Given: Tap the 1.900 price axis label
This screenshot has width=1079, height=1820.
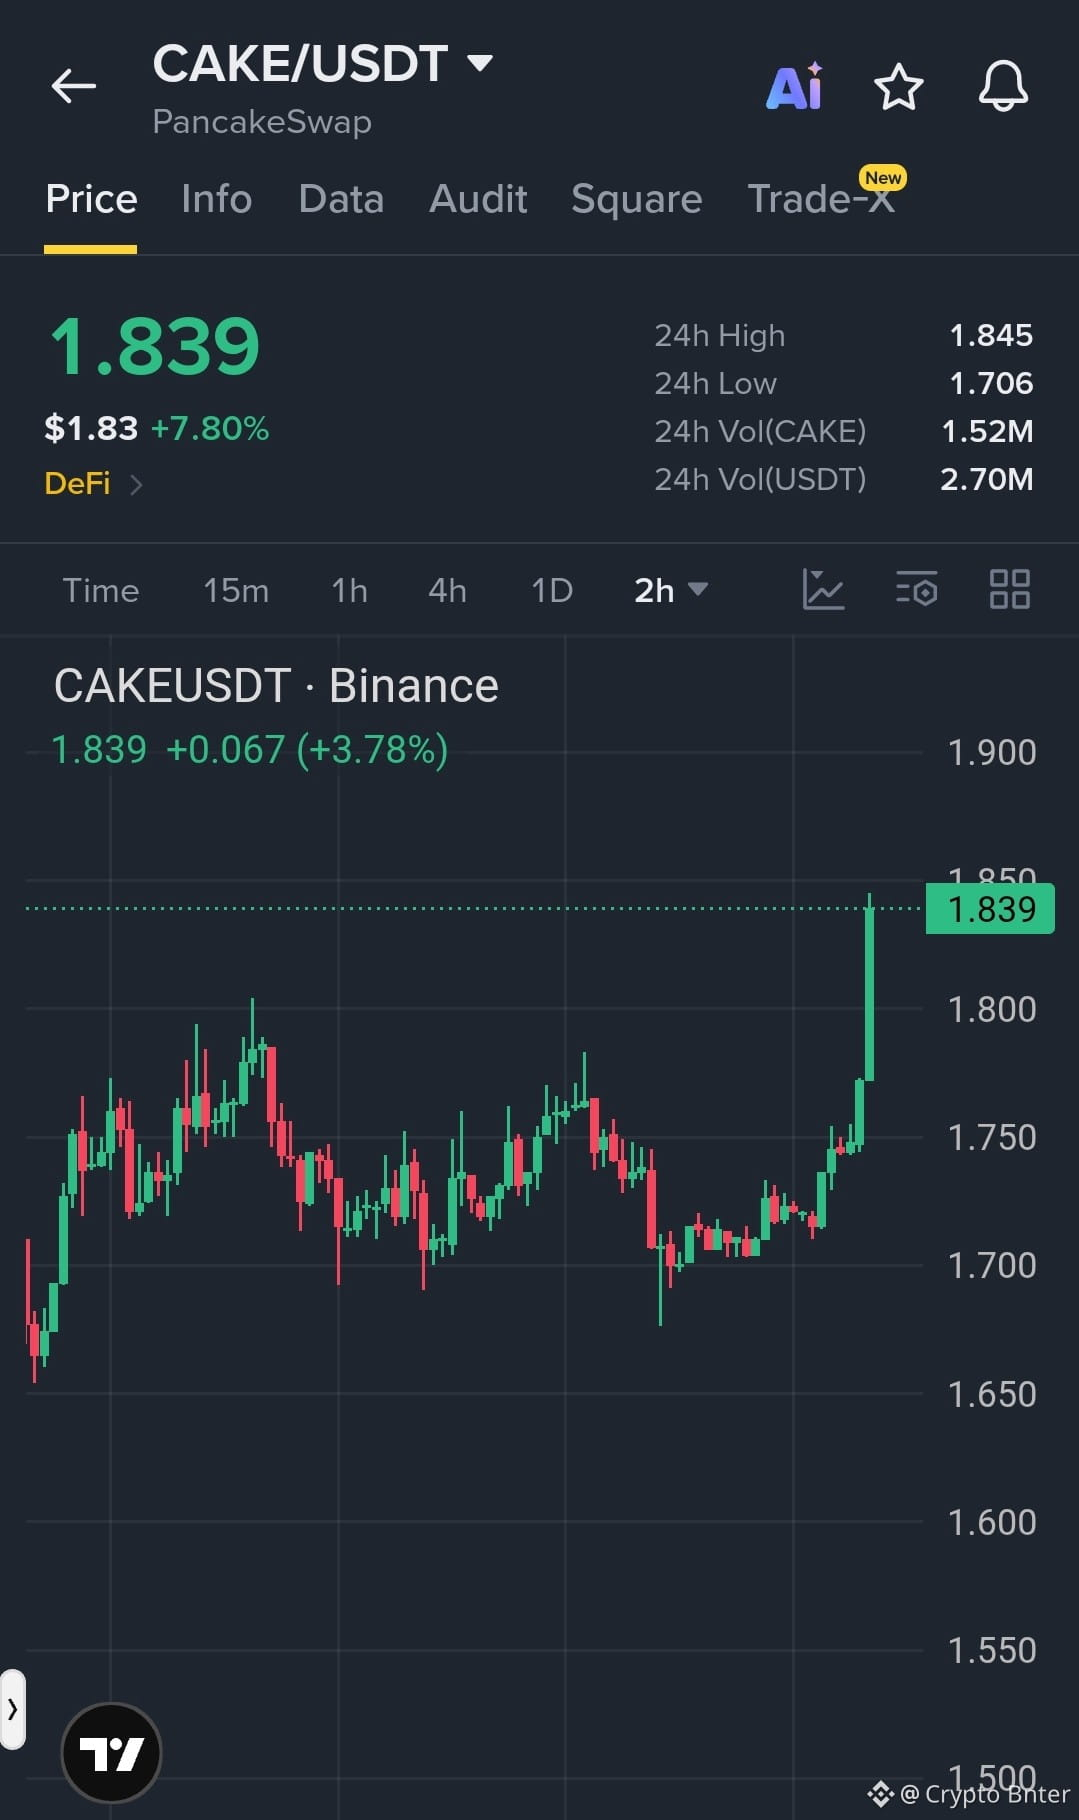Looking at the screenshot, I should point(991,753).
